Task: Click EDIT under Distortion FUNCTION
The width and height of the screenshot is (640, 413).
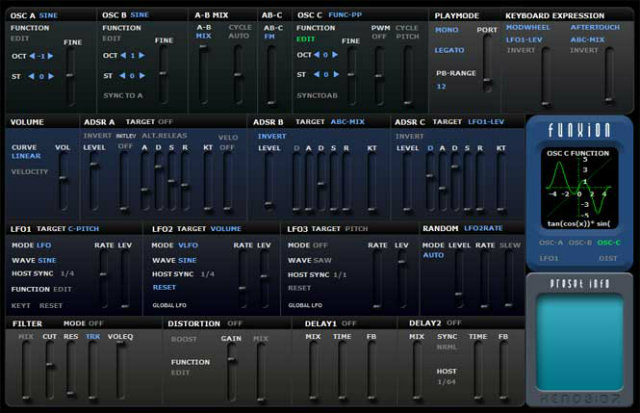Action: [180, 373]
